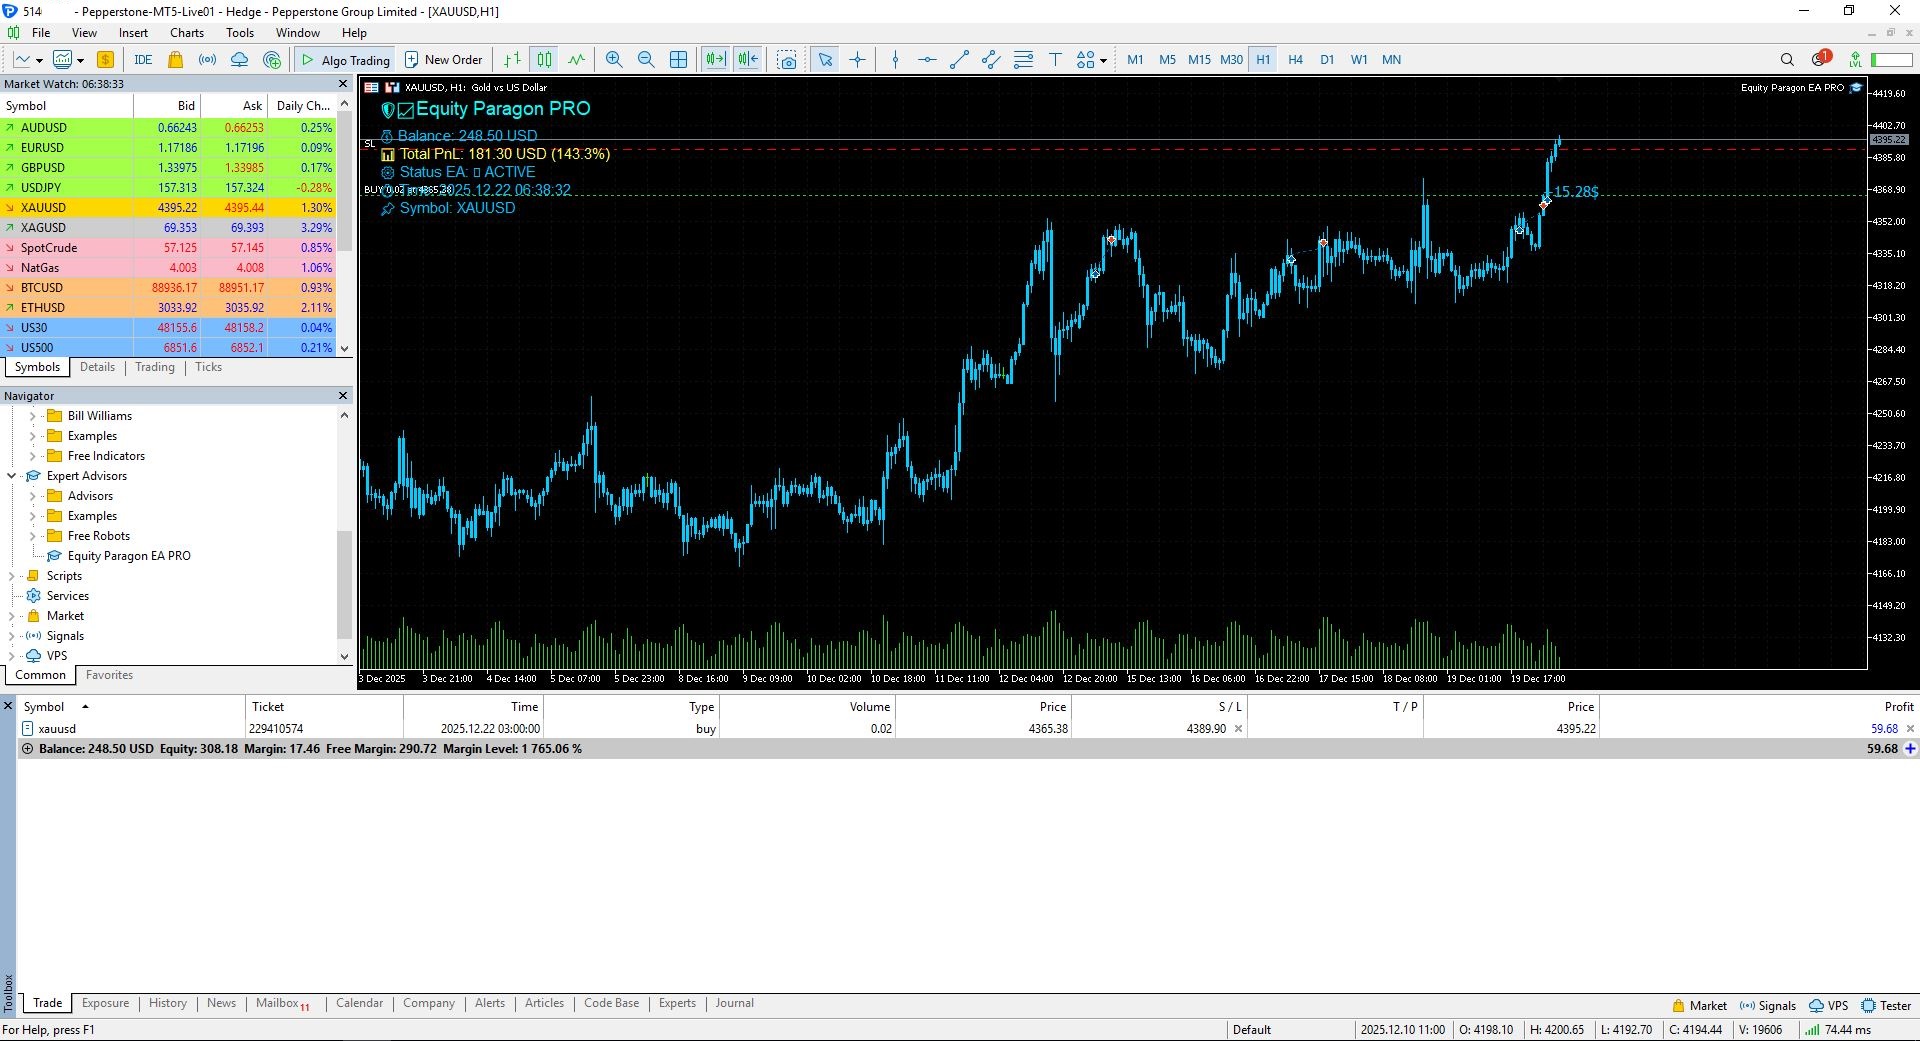1920x1041 pixels.
Task: Expand the Free Robots folder
Action: [32, 536]
